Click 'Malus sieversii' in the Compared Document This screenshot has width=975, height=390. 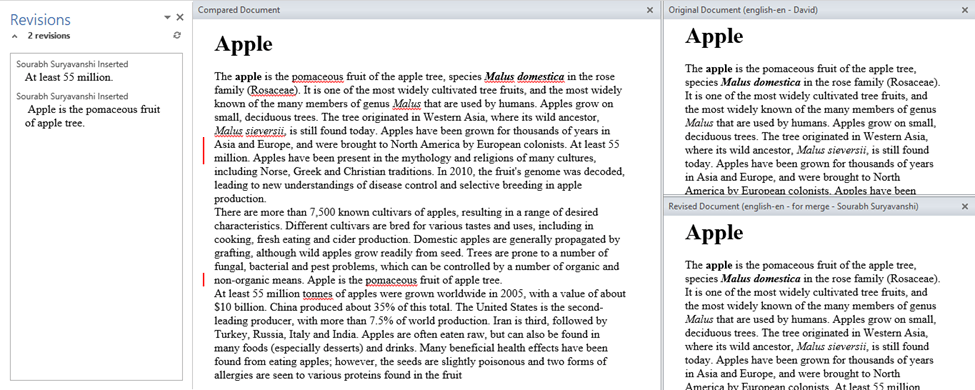pyautogui.click(x=249, y=131)
